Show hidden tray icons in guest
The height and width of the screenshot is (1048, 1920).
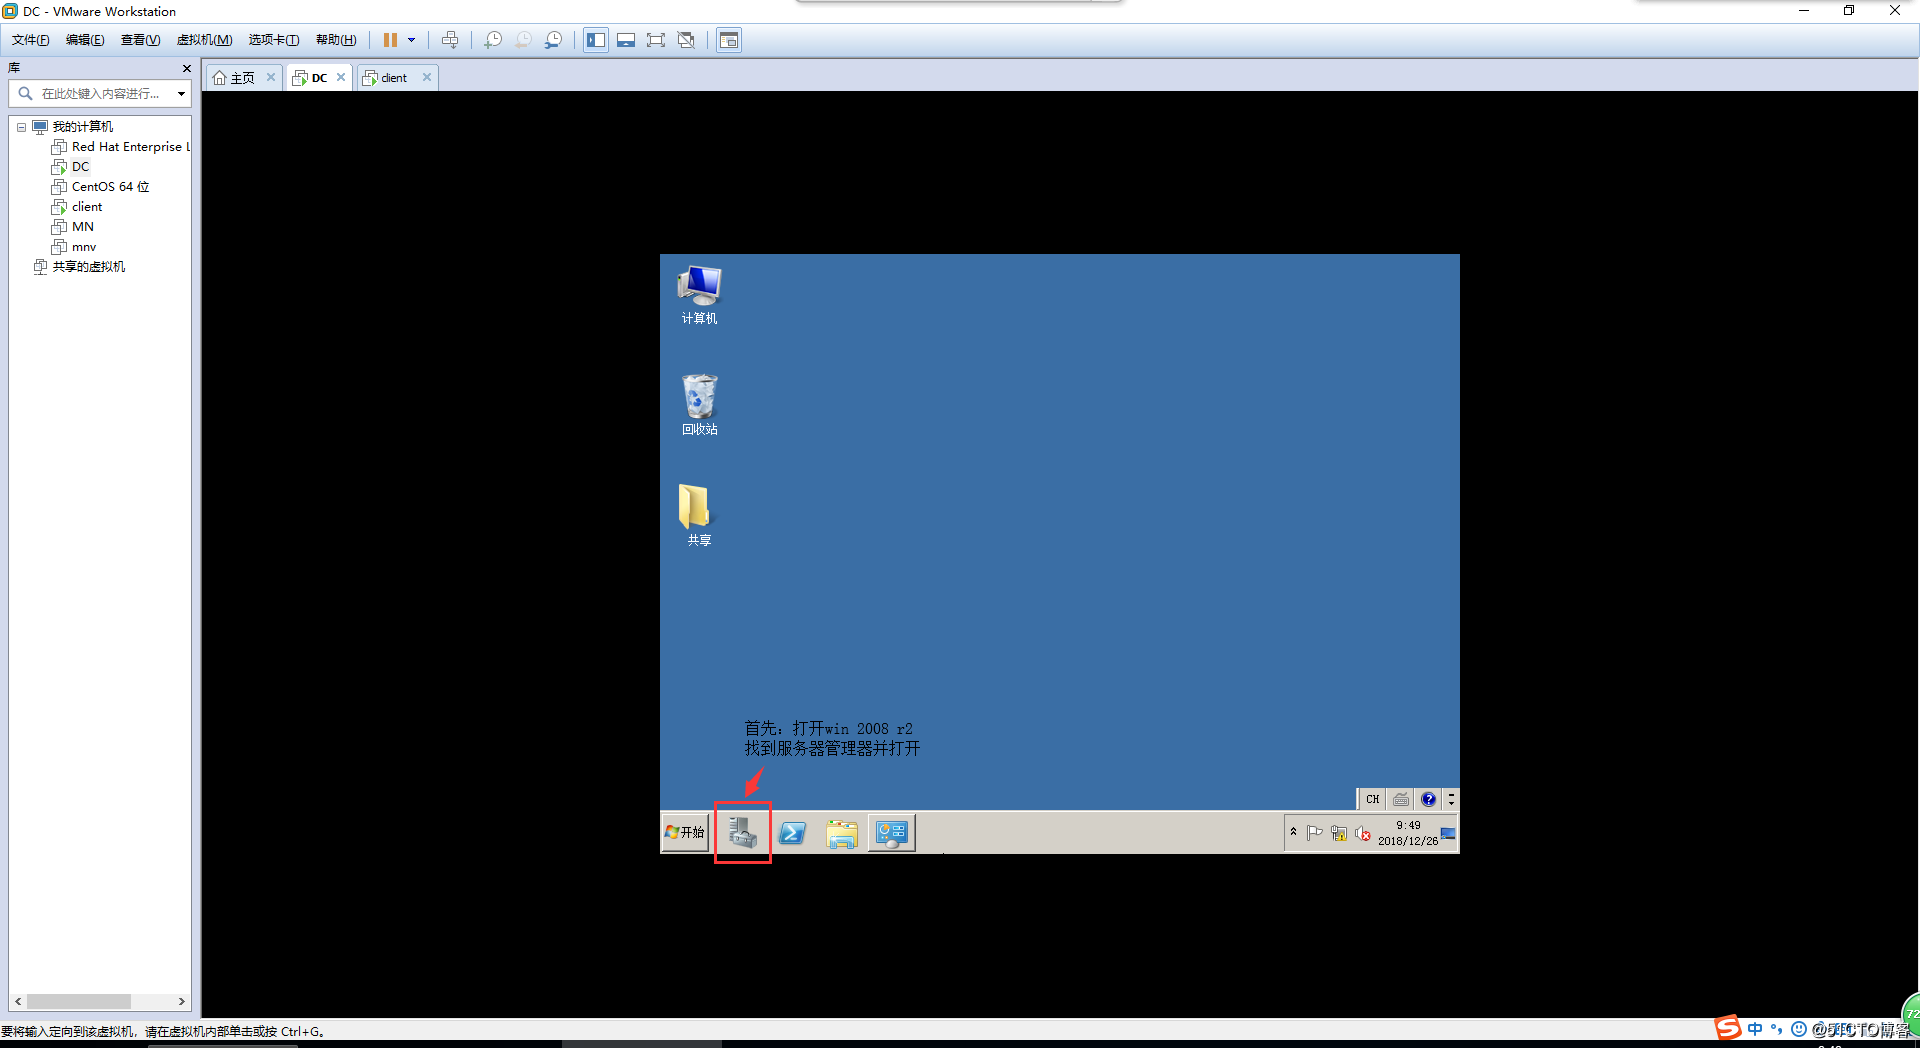click(x=1293, y=832)
